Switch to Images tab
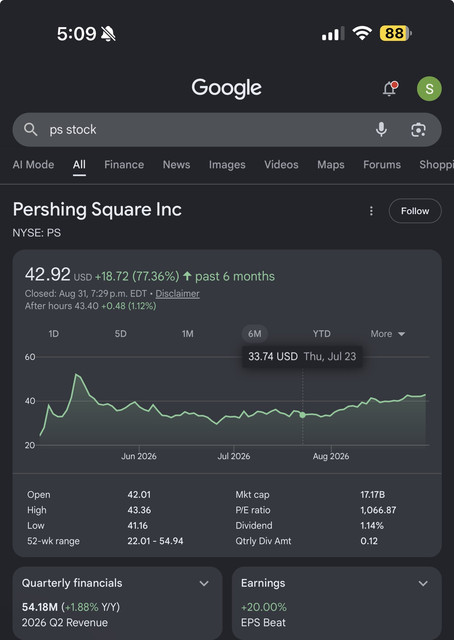 [227, 165]
